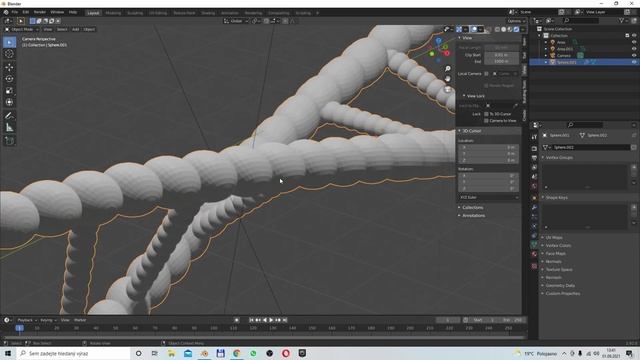
Task: Click the blue Z axis on navigation gizmo
Action: [x=438, y=41]
